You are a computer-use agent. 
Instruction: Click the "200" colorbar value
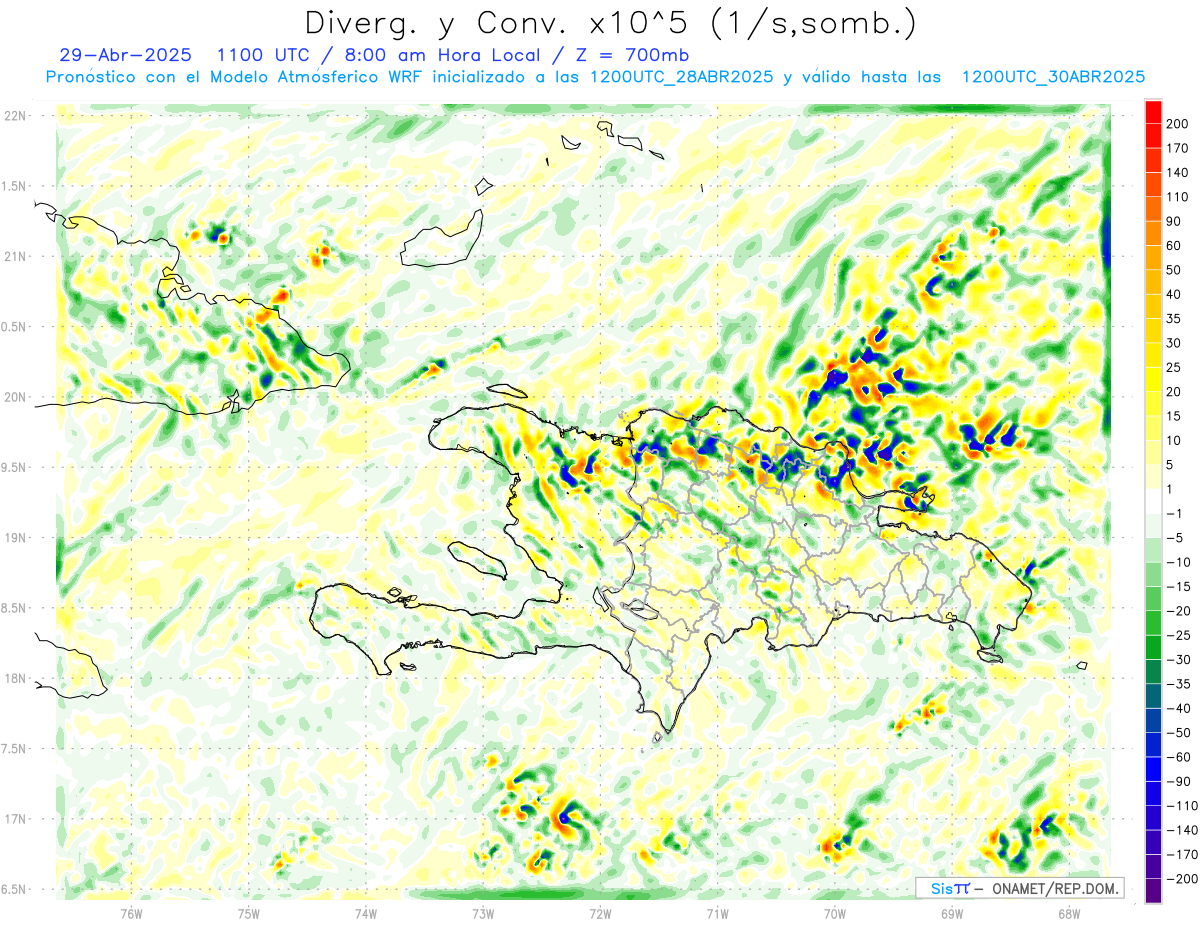(1179, 124)
